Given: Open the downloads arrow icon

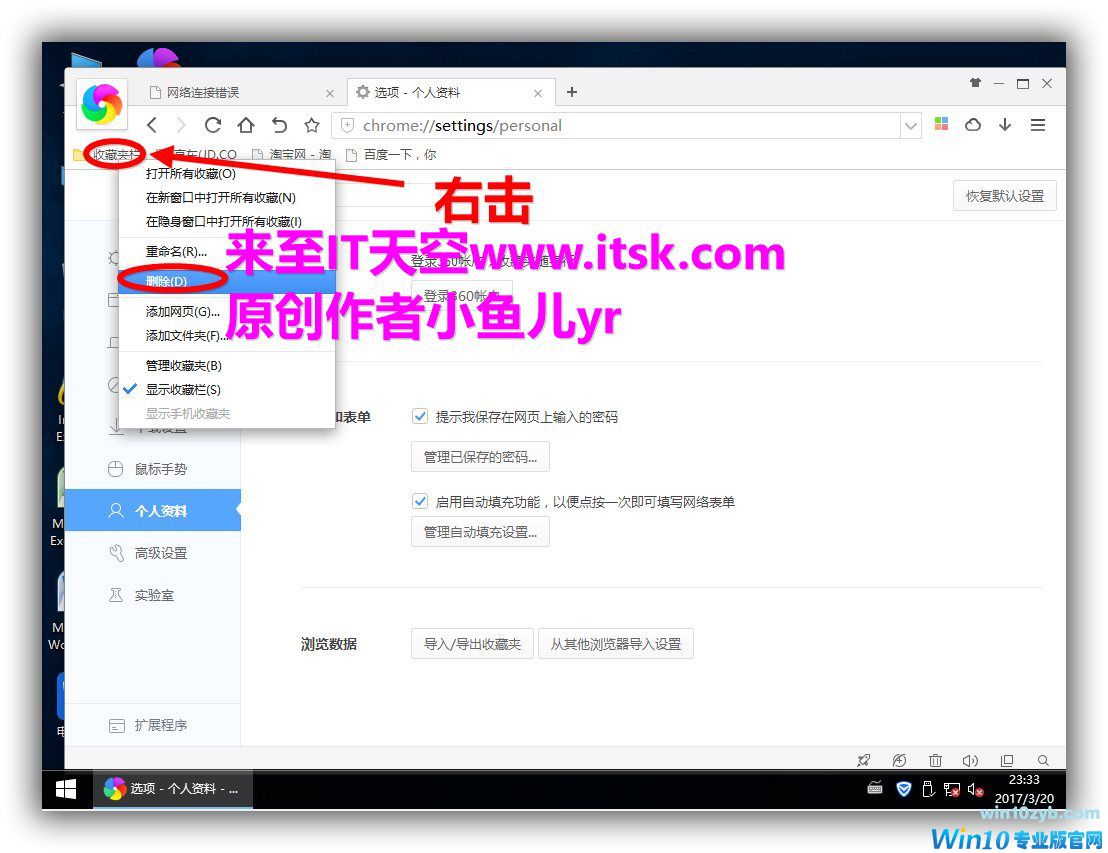Looking at the screenshot, I should click(x=1005, y=125).
